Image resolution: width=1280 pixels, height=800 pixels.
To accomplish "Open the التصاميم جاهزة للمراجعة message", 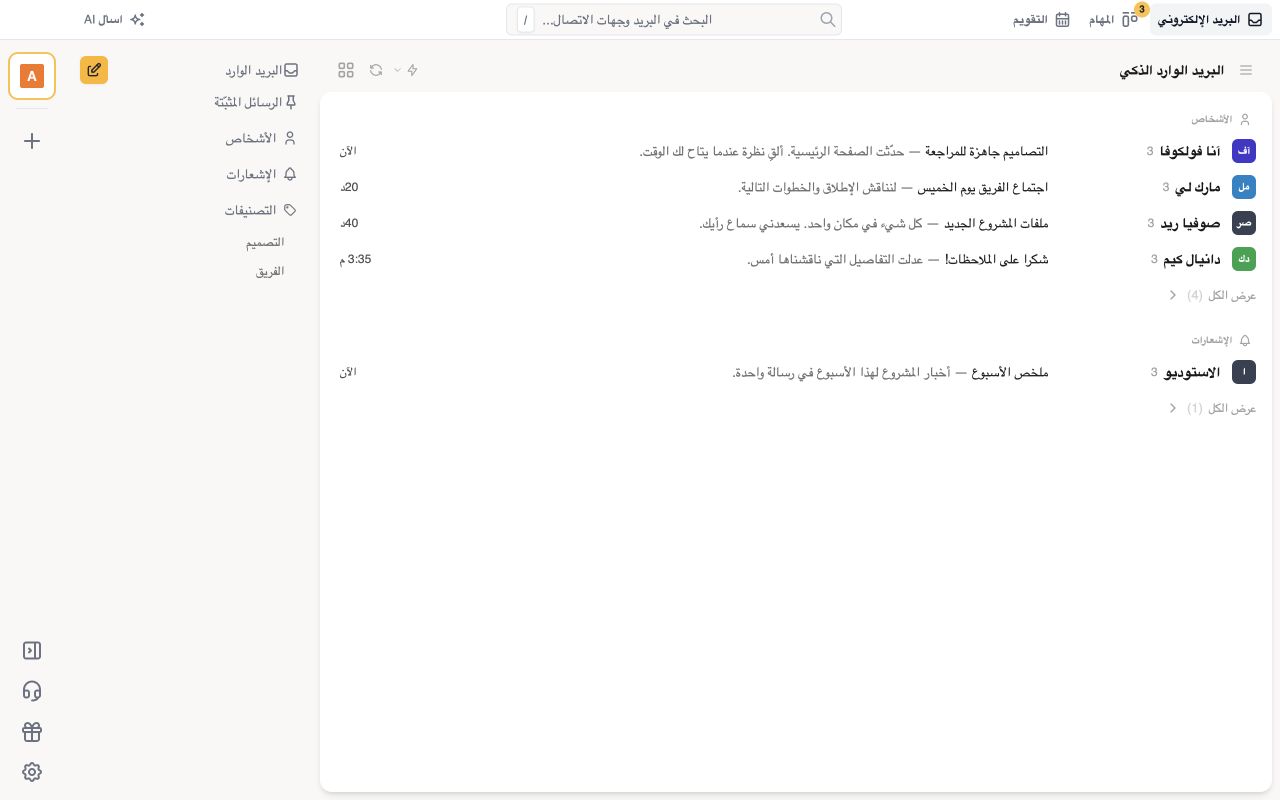I will (796, 151).
